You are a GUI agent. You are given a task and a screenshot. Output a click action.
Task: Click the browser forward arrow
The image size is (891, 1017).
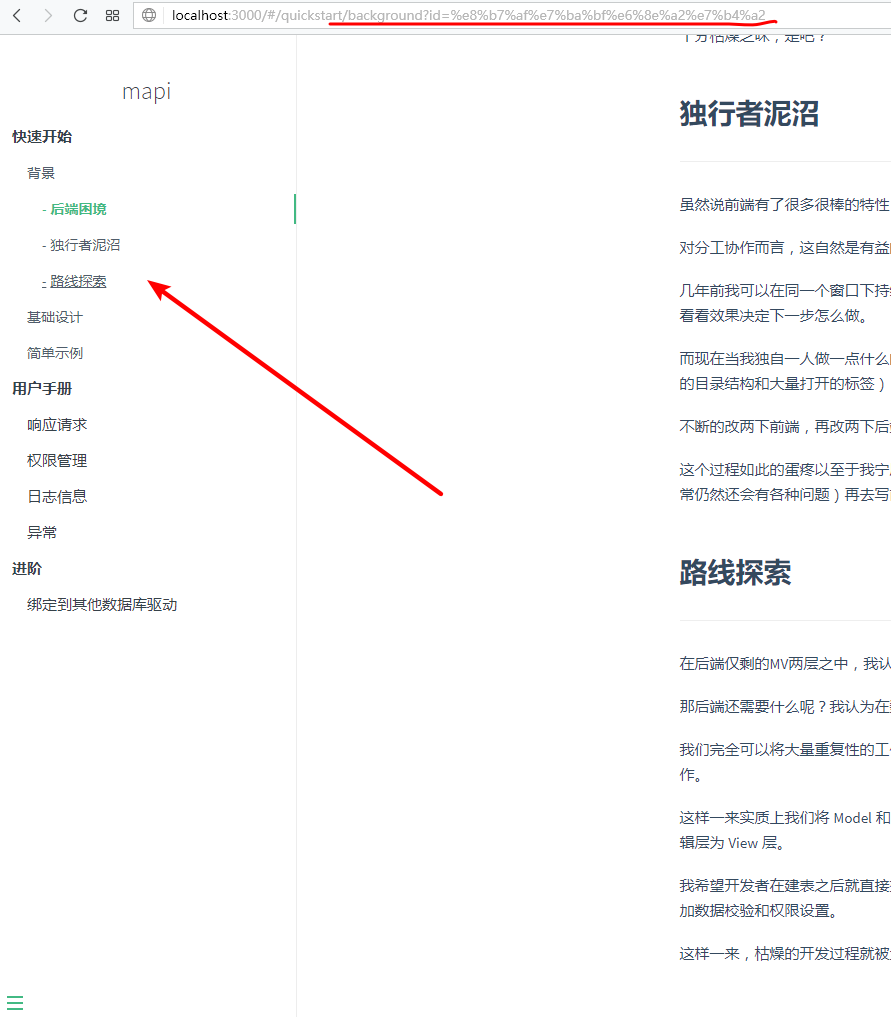pos(48,15)
